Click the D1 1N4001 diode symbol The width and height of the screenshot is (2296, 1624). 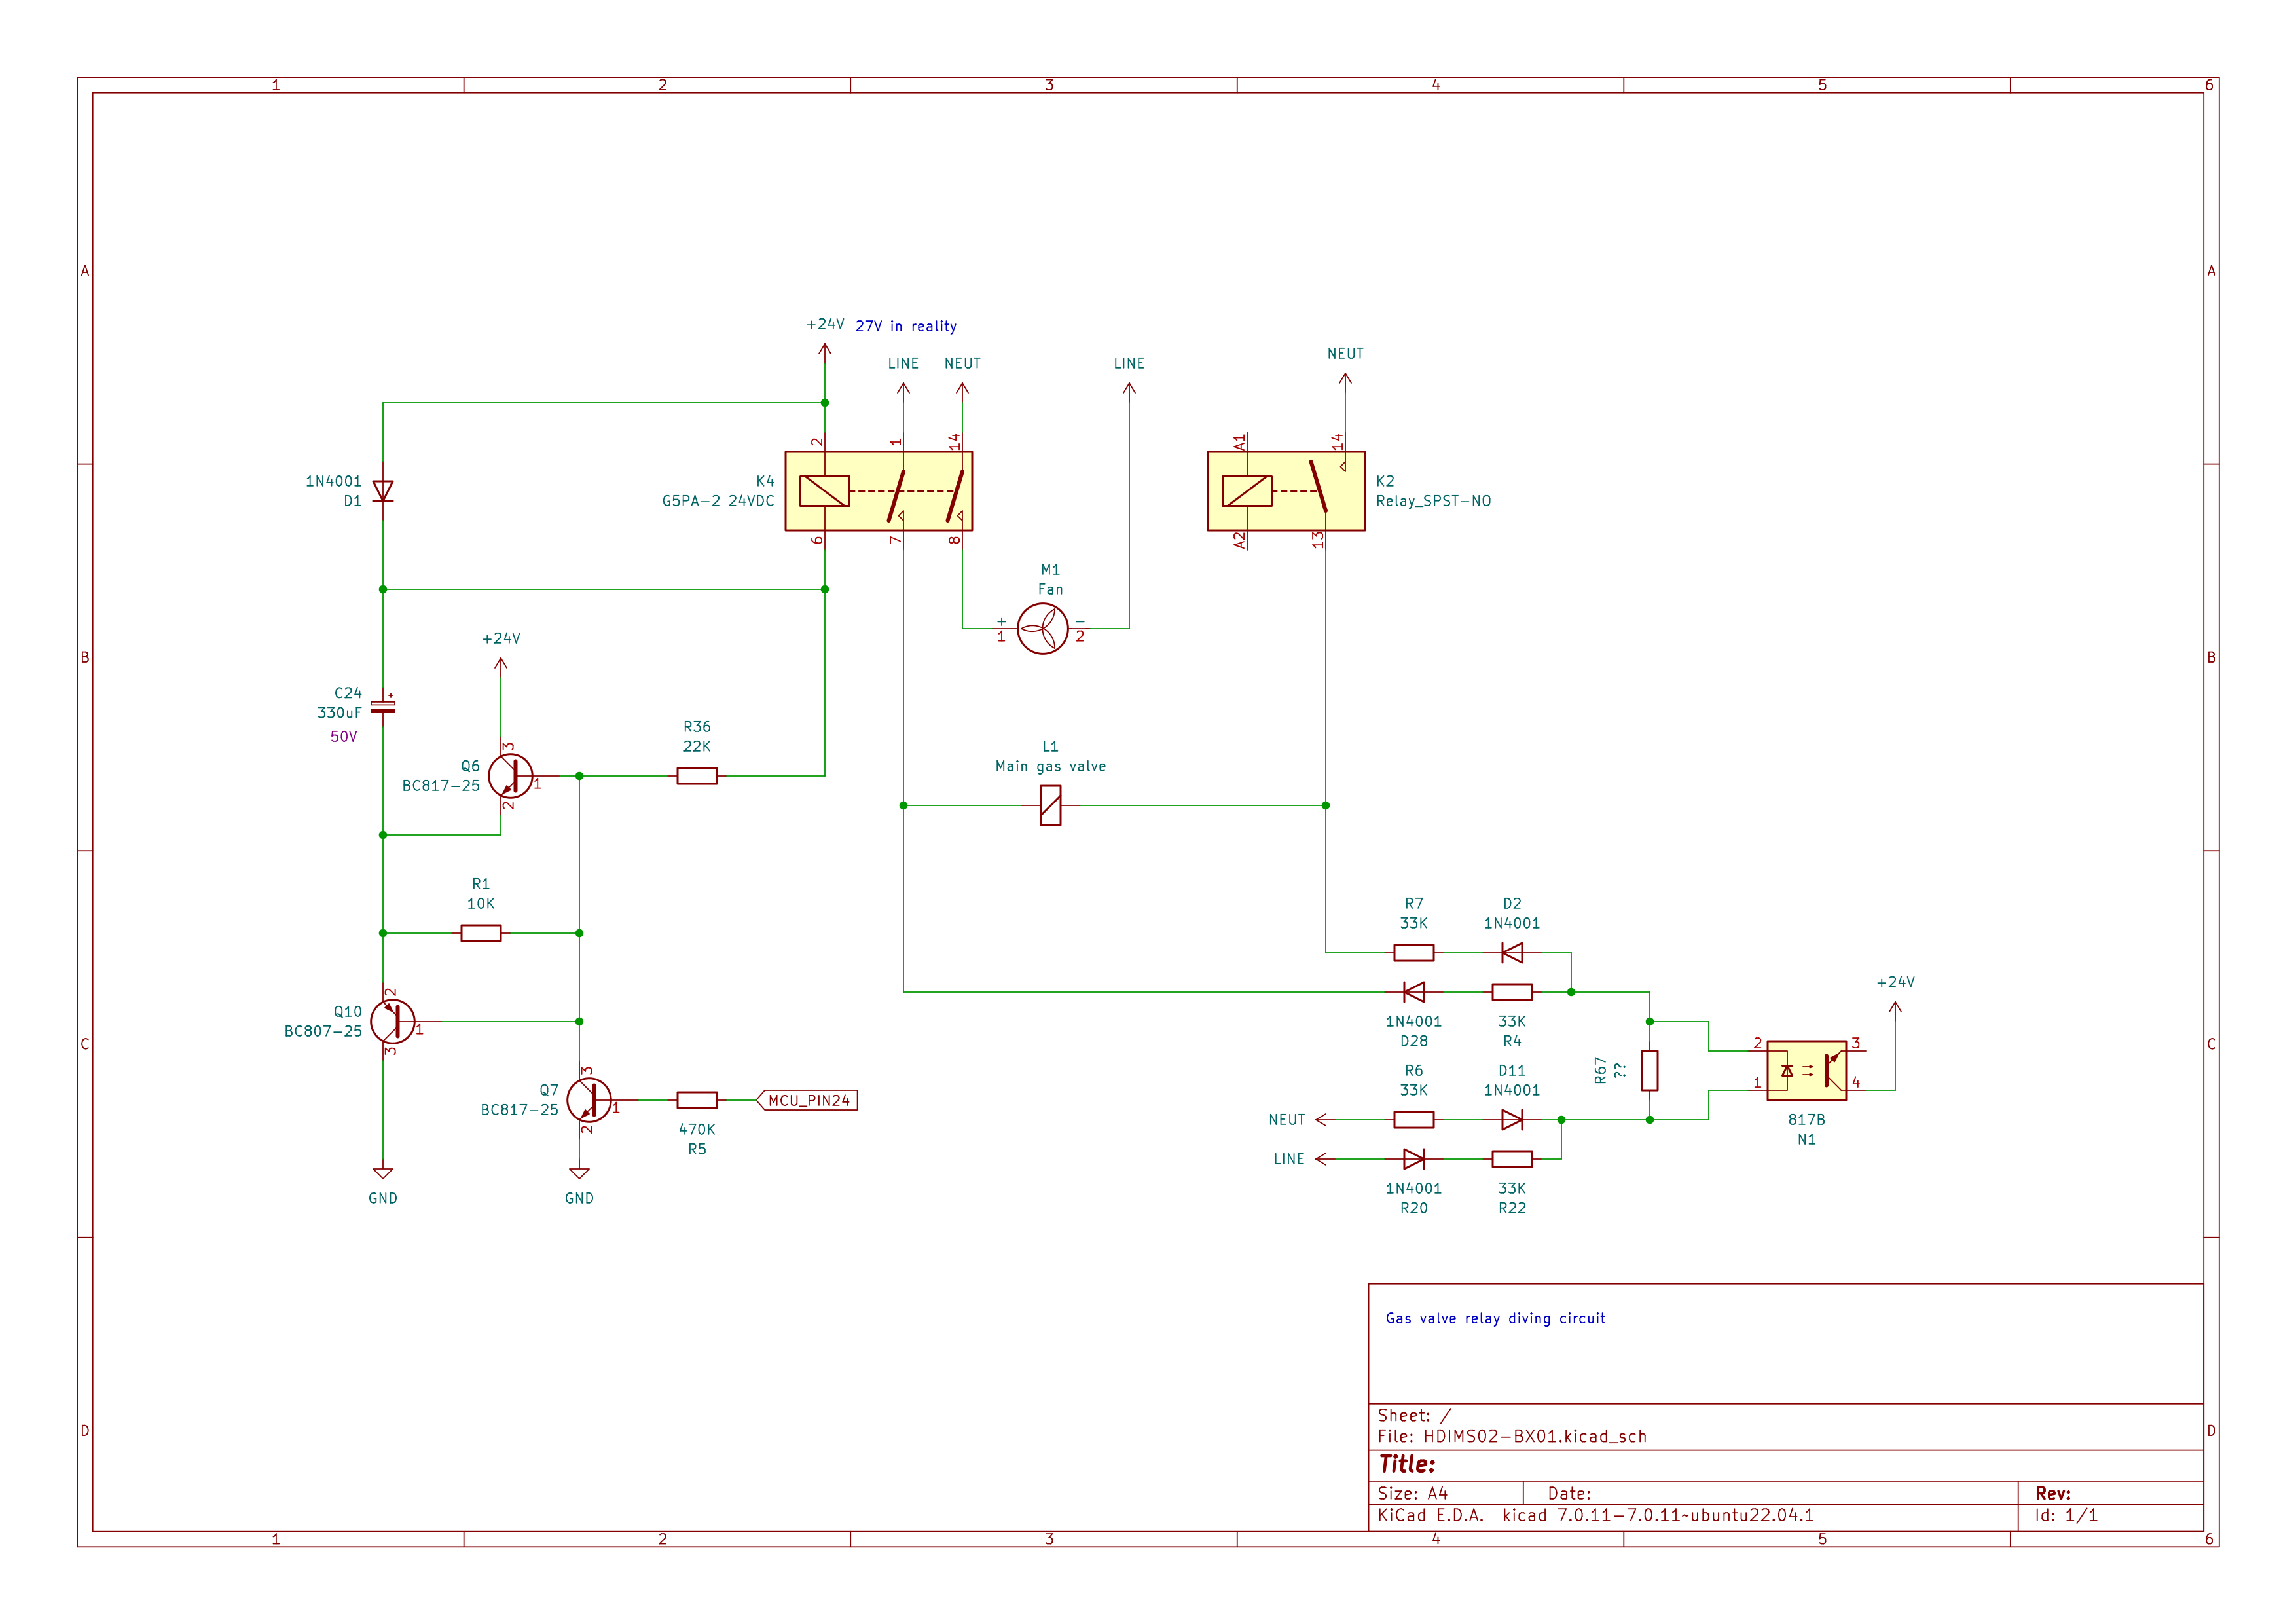pyautogui.click(x=383, y=491)
